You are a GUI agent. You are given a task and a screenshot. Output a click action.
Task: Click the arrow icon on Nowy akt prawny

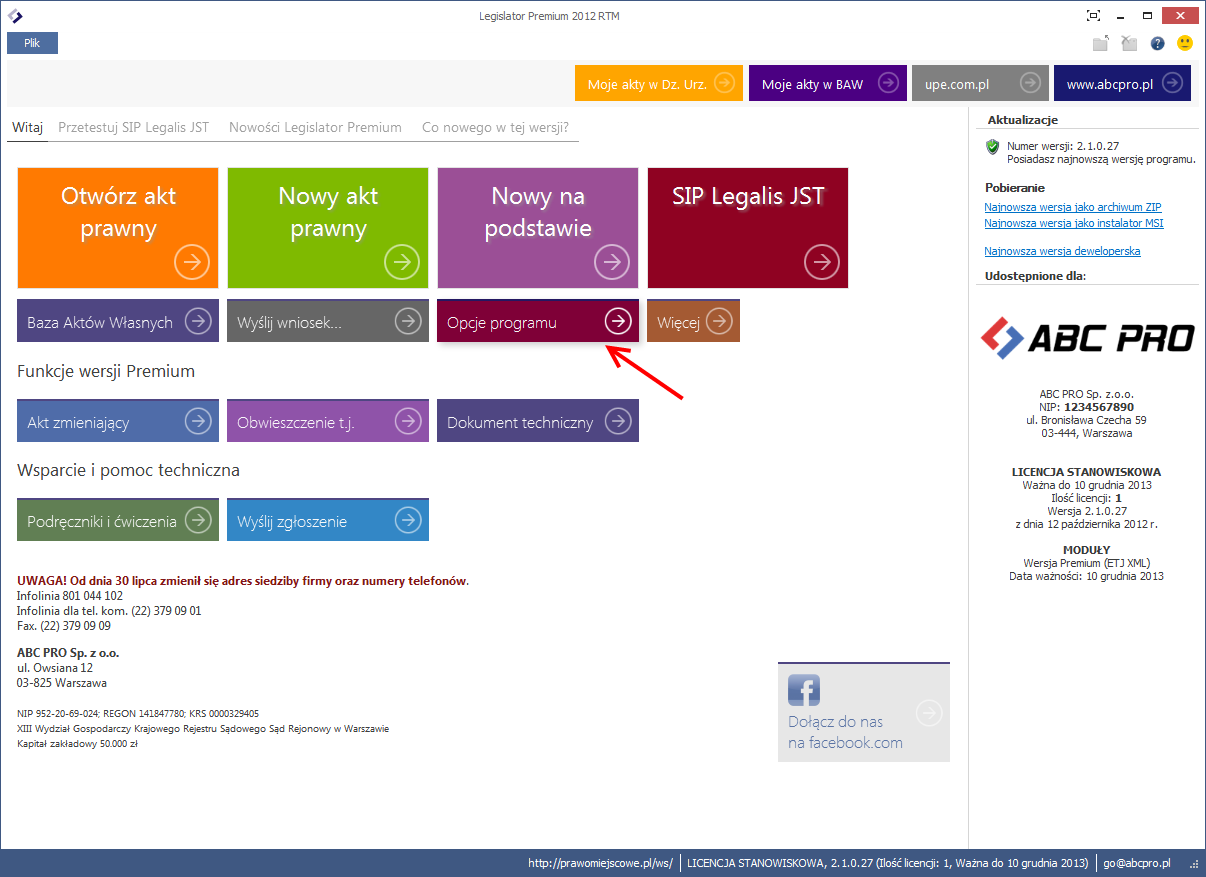tap(402, 262)
